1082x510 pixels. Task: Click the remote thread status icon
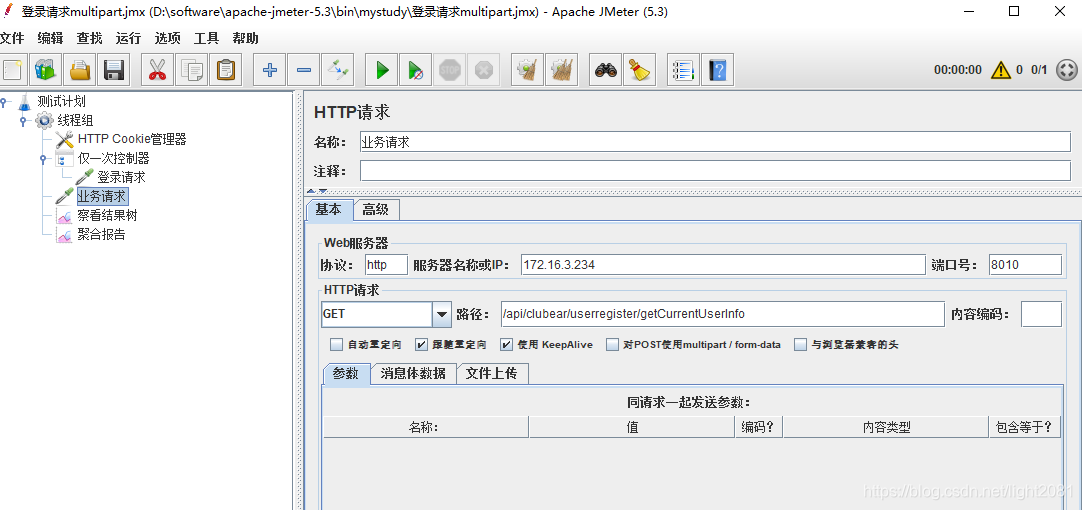click(x=1066, y=70)
